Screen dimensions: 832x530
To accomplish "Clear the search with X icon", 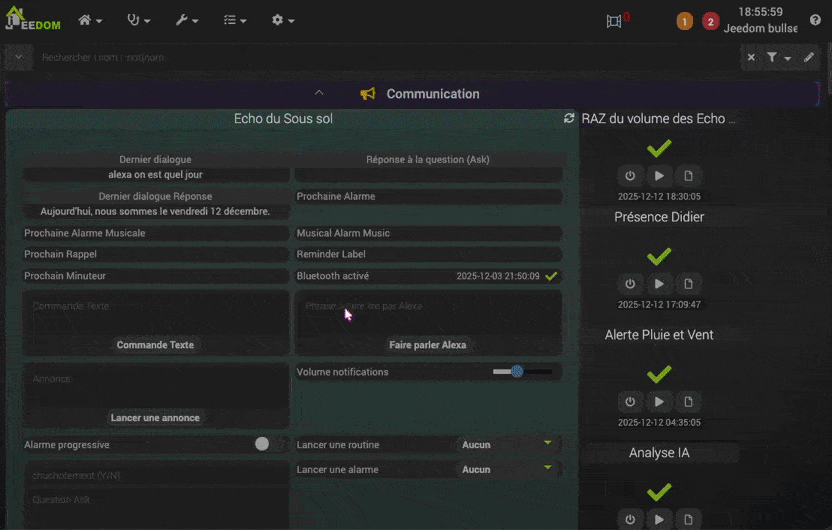I will (751, 57).
